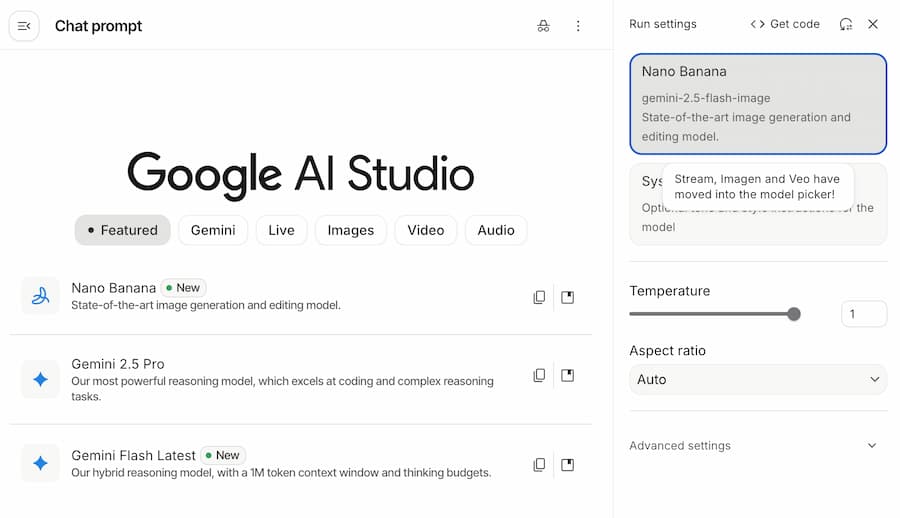Select the Video model category
This screenshot has width=900, height=518.
point(425,230)
